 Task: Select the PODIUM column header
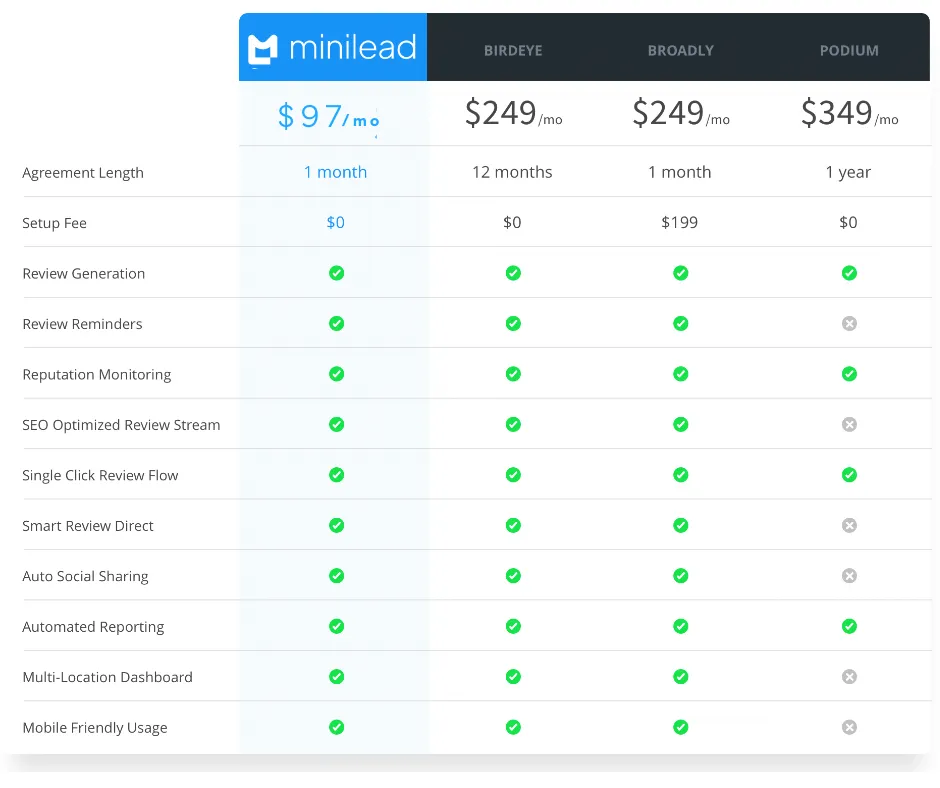pos(849,50)
